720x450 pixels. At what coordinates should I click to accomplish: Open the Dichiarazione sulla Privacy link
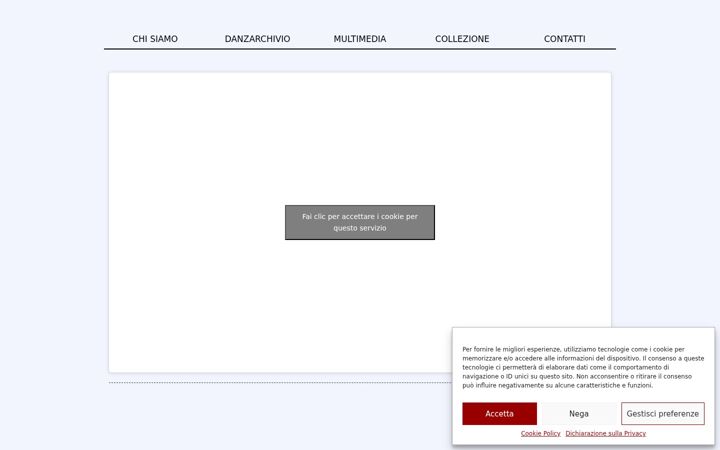tap(605, 433)
